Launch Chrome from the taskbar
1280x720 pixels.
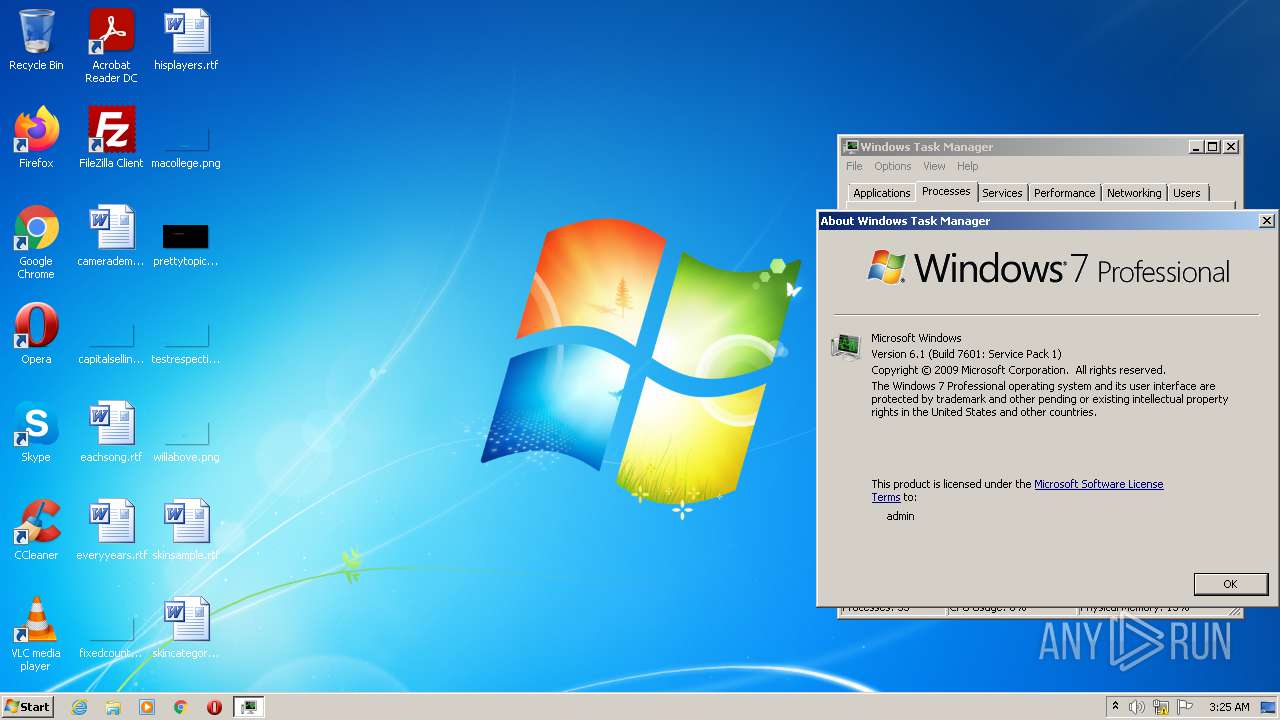181,707
